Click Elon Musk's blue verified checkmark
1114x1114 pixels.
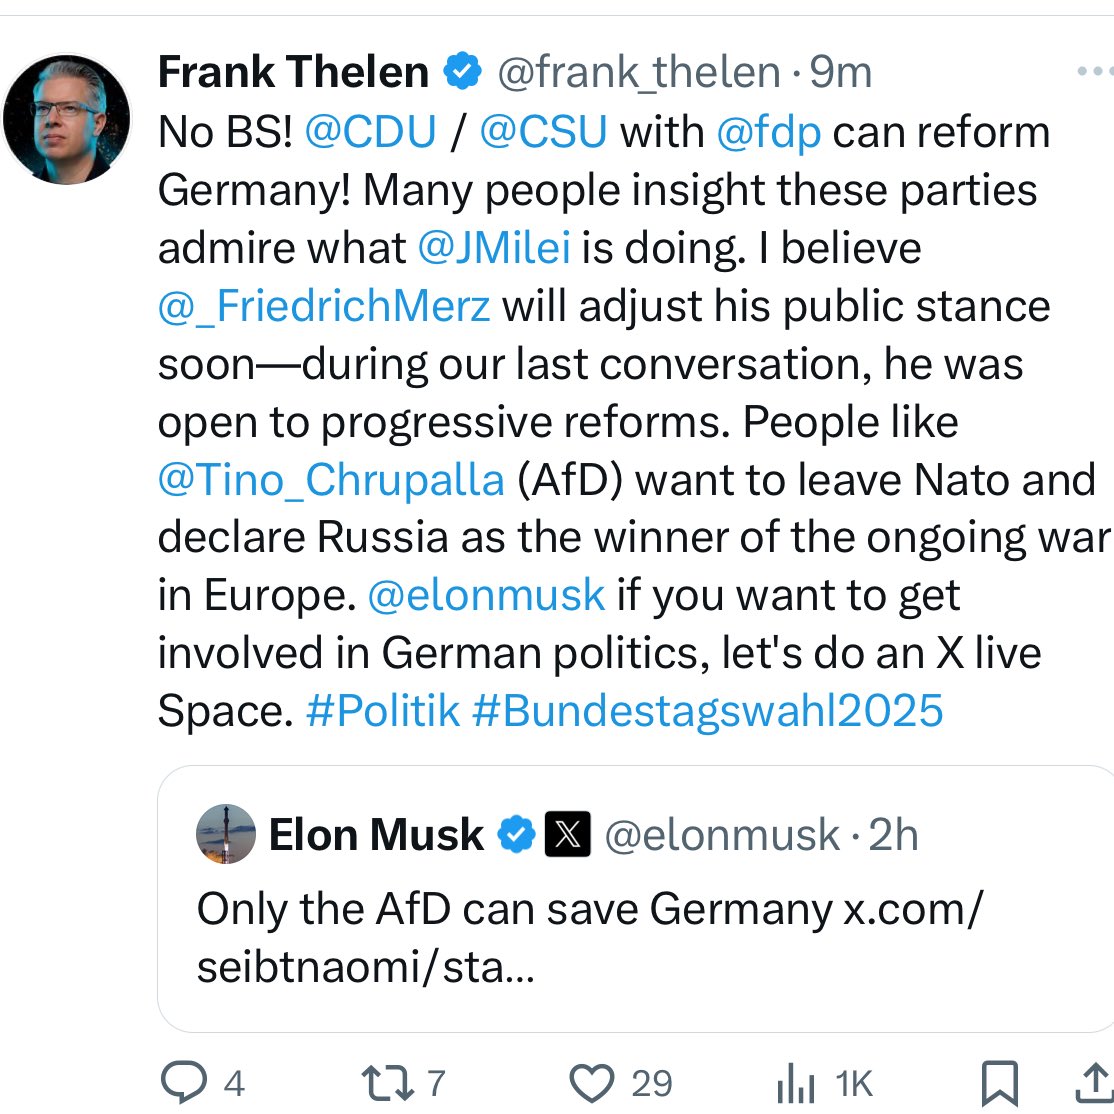[x=516, y=835]
